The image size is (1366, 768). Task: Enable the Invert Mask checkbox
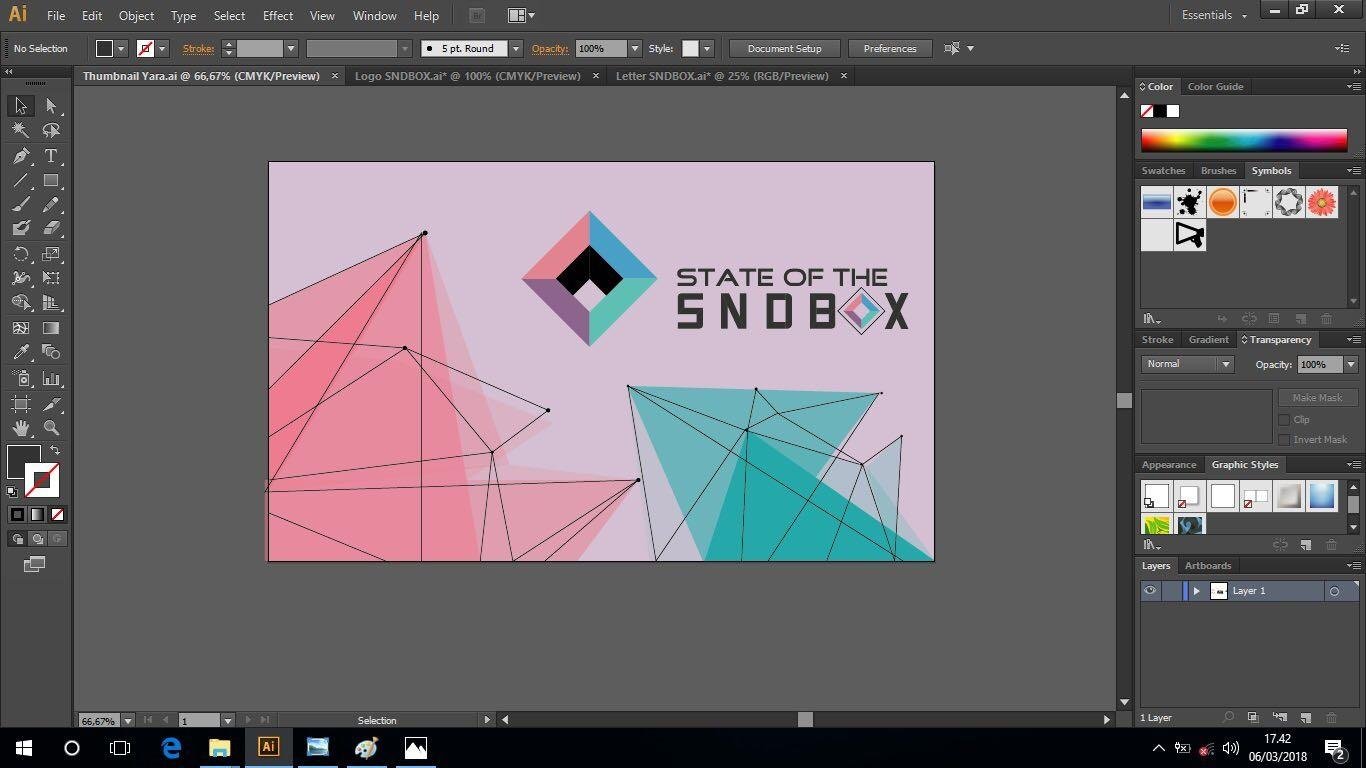[x=1285, y=440]
